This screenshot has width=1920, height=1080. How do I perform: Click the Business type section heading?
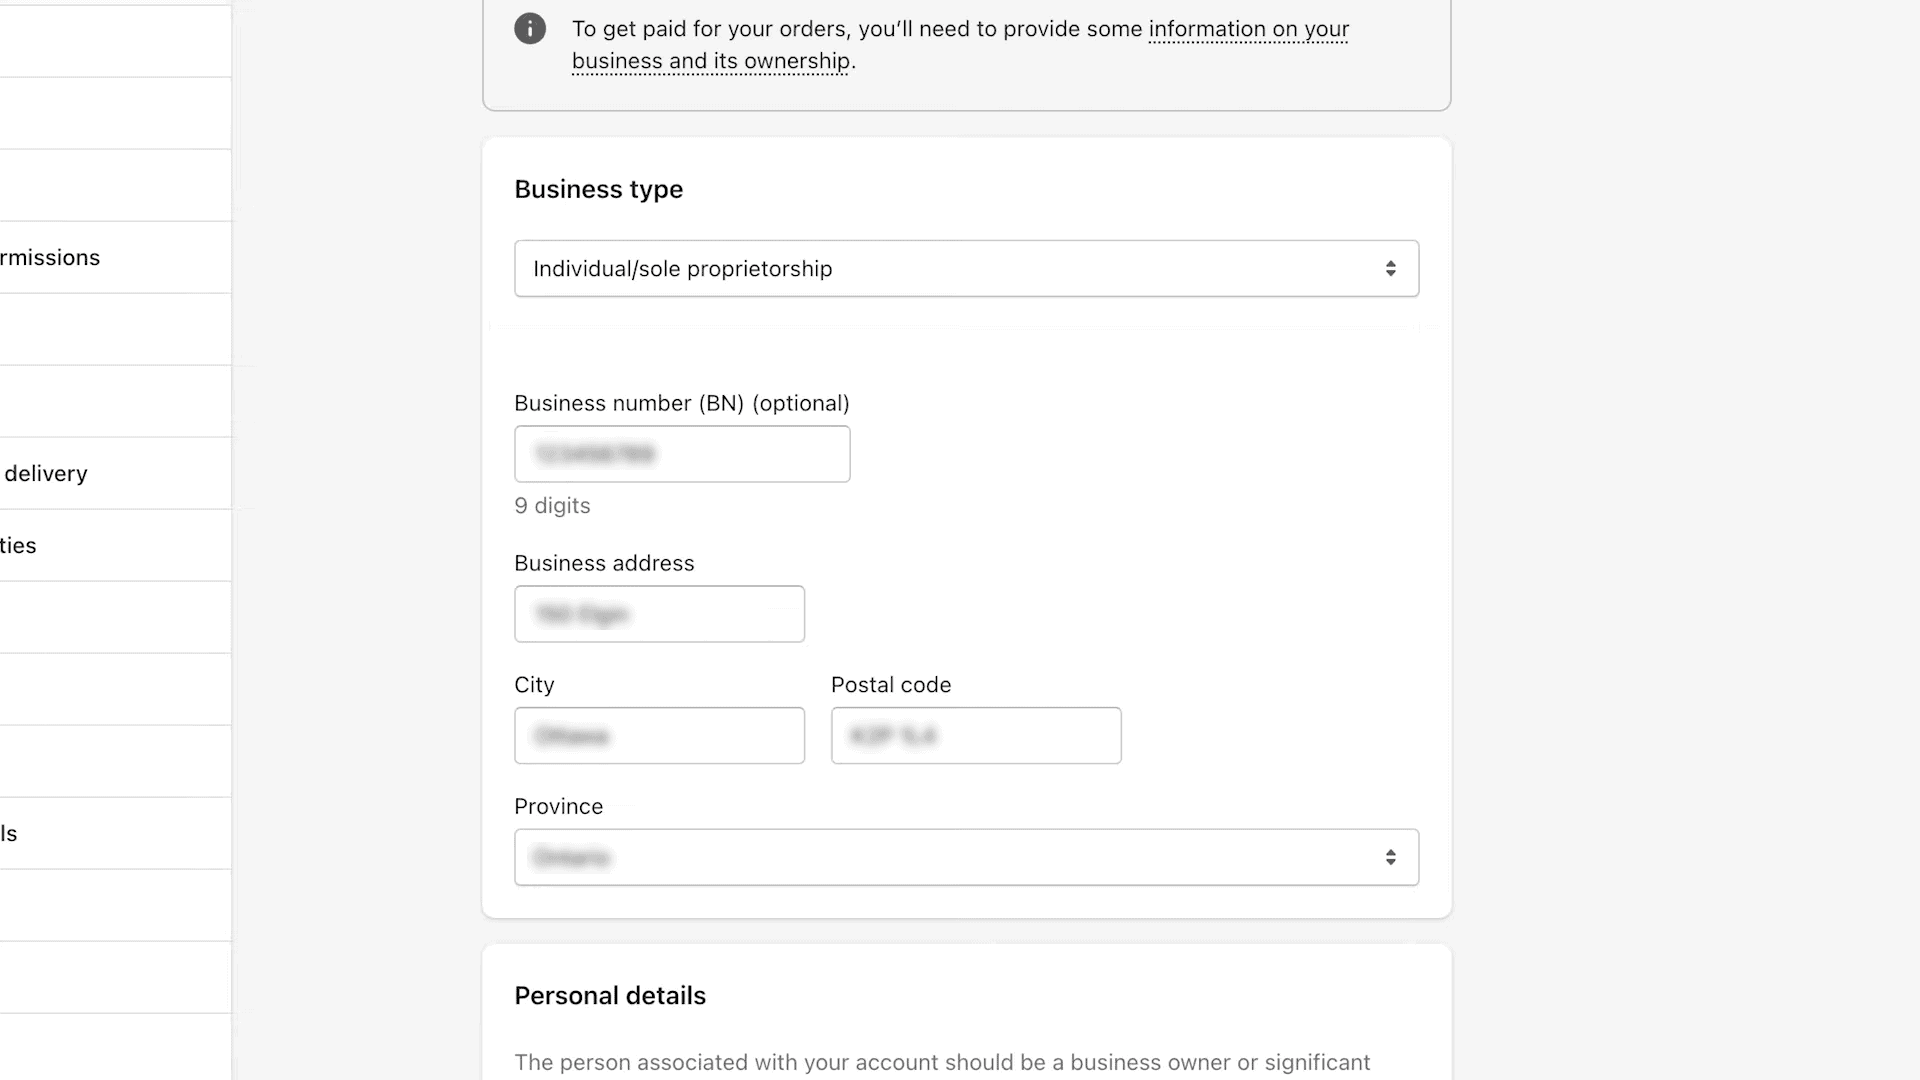[x=598, y=189]
